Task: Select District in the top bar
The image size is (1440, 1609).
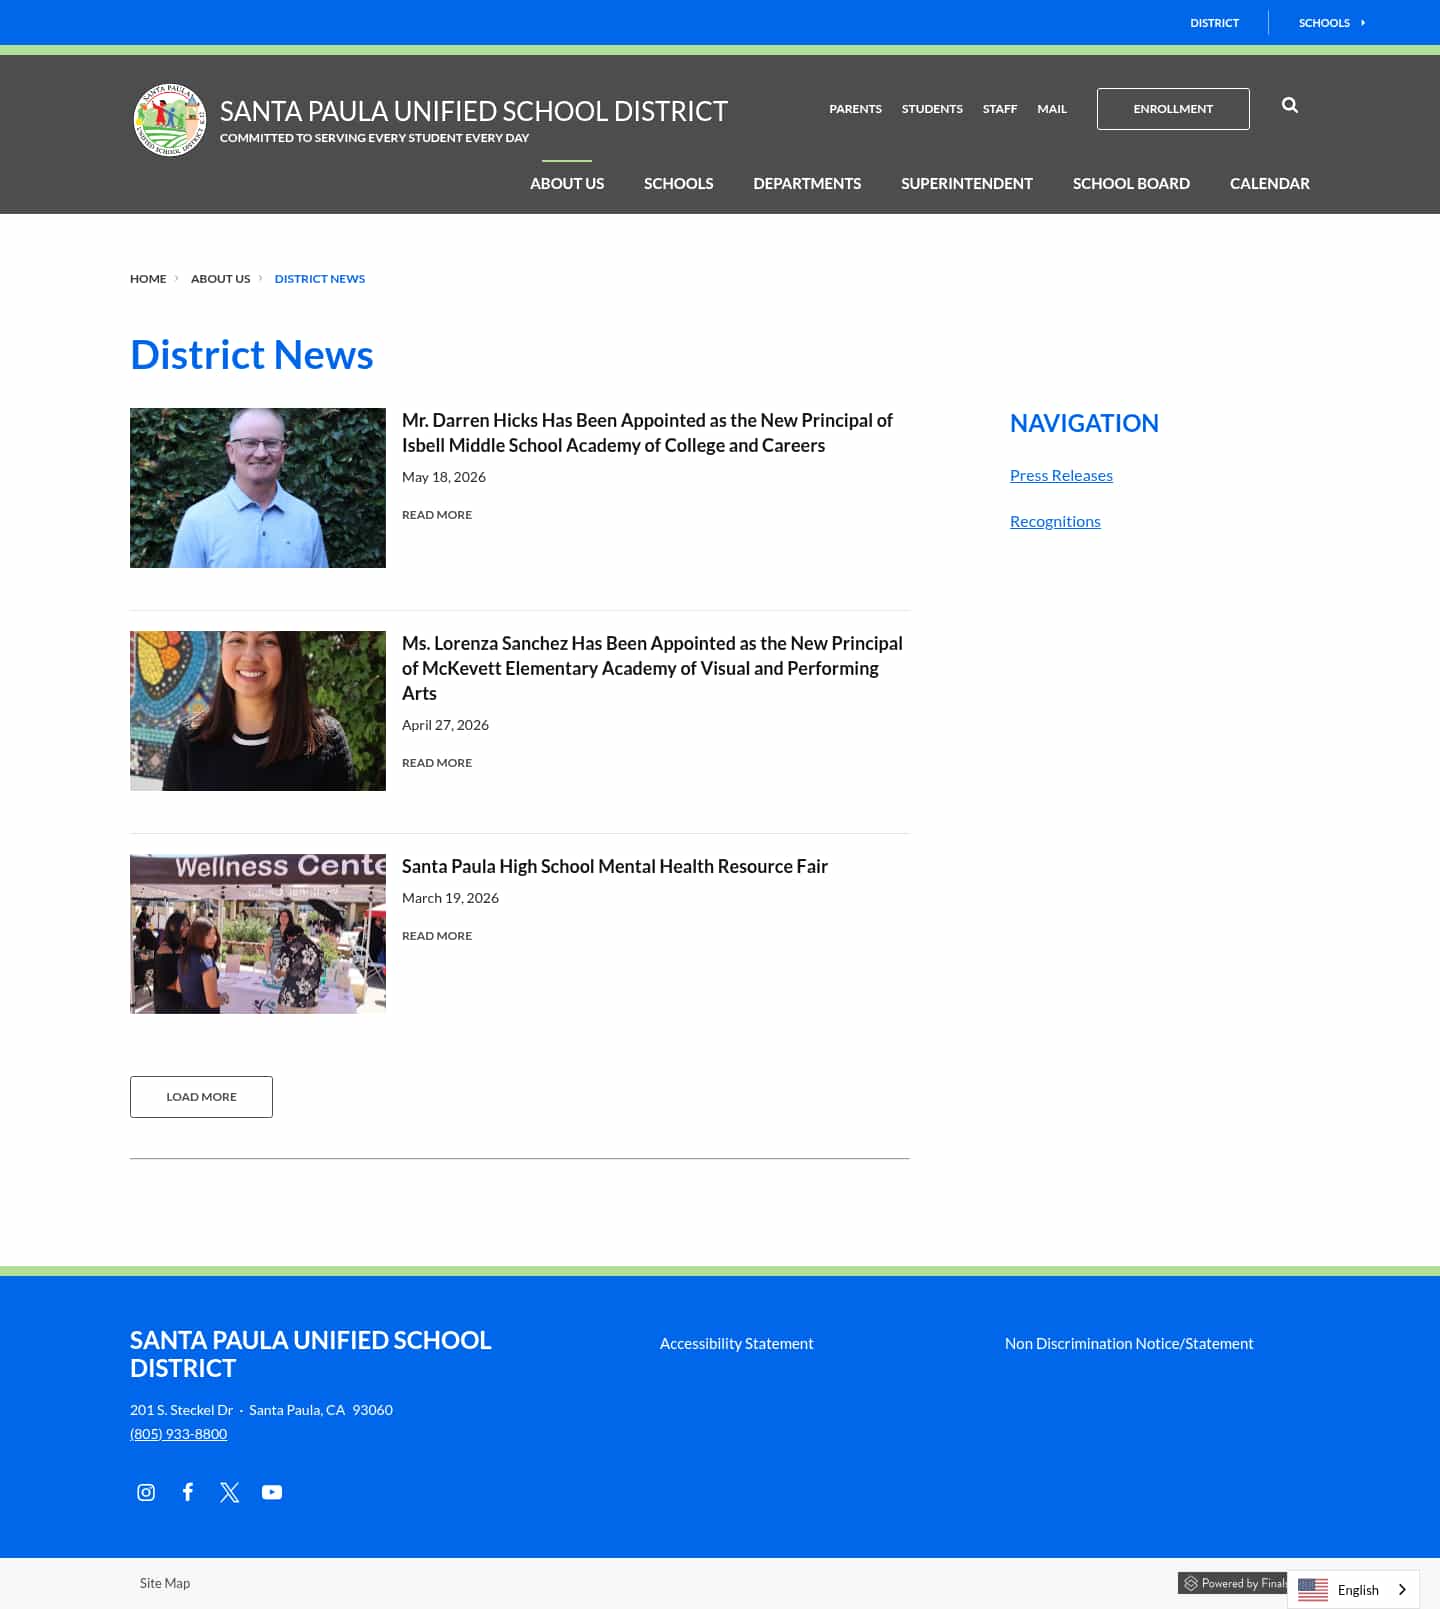Action: [x=1214, y=23]
